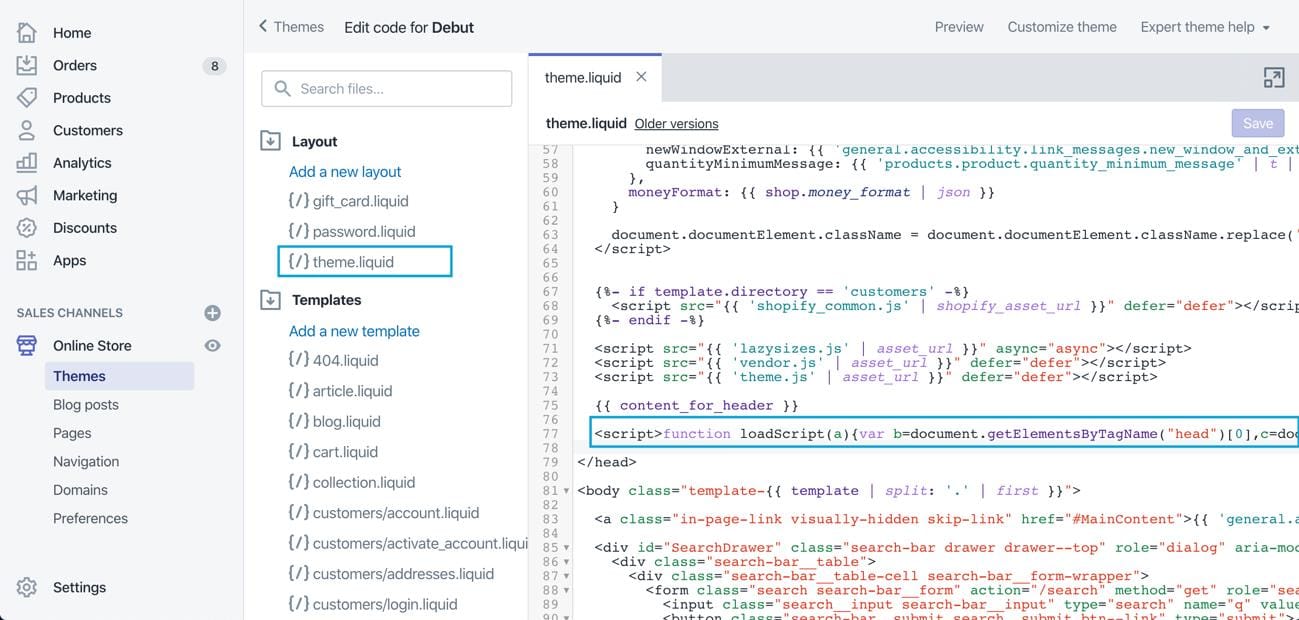The width and height of the screenshot is (1299, 620).
Task: Click the Customers person icon
Action: [27, 130]
